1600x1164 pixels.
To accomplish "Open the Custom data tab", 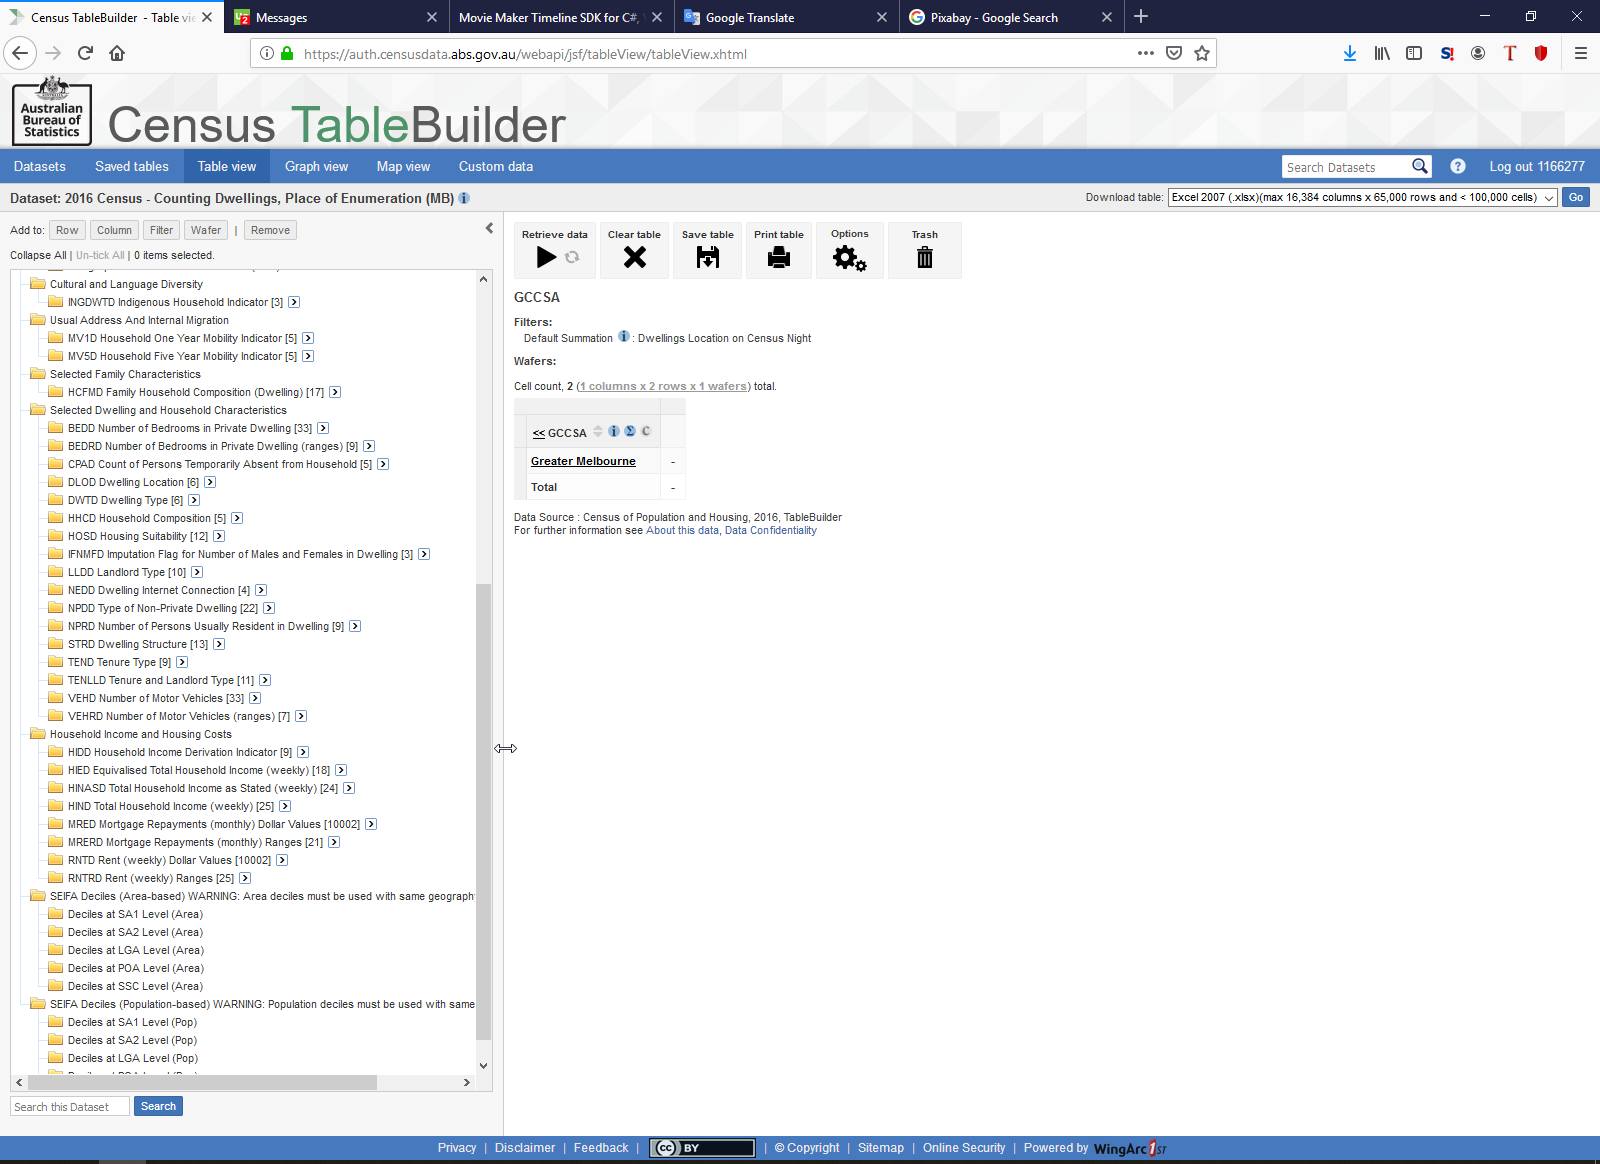I will [x=496, y=166].
